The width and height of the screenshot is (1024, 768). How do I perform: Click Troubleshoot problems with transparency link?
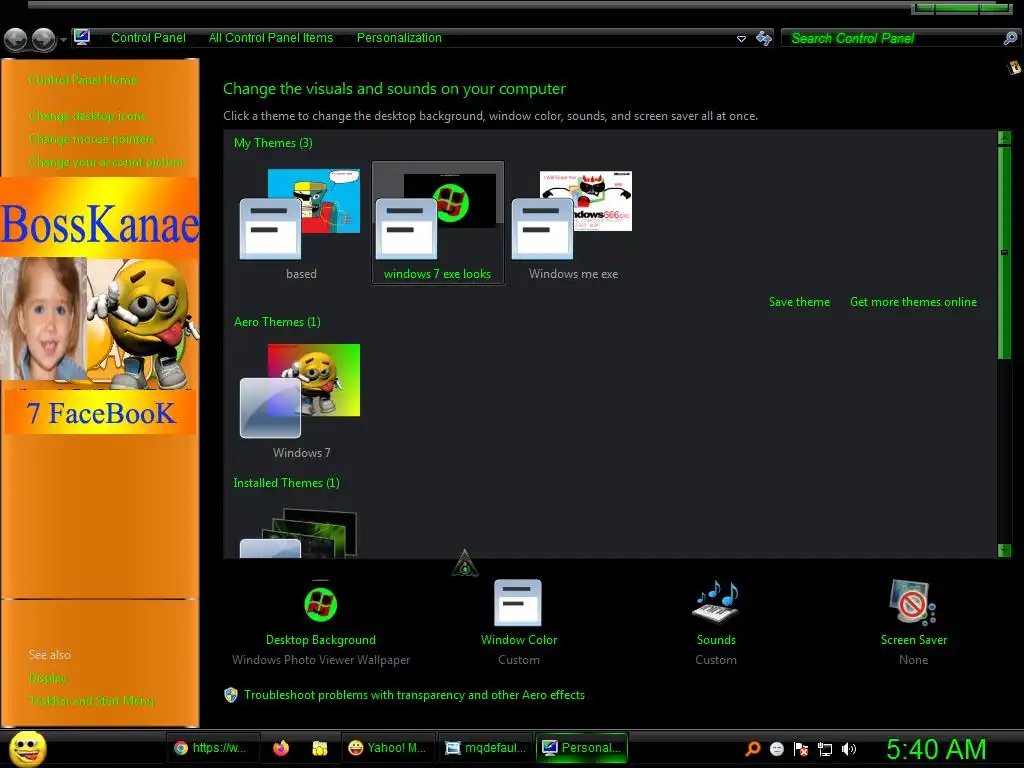tap(414, 695)
